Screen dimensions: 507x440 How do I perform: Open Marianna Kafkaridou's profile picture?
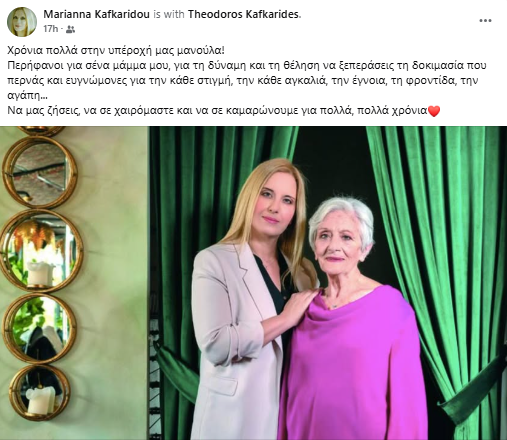tap(22, 21)
